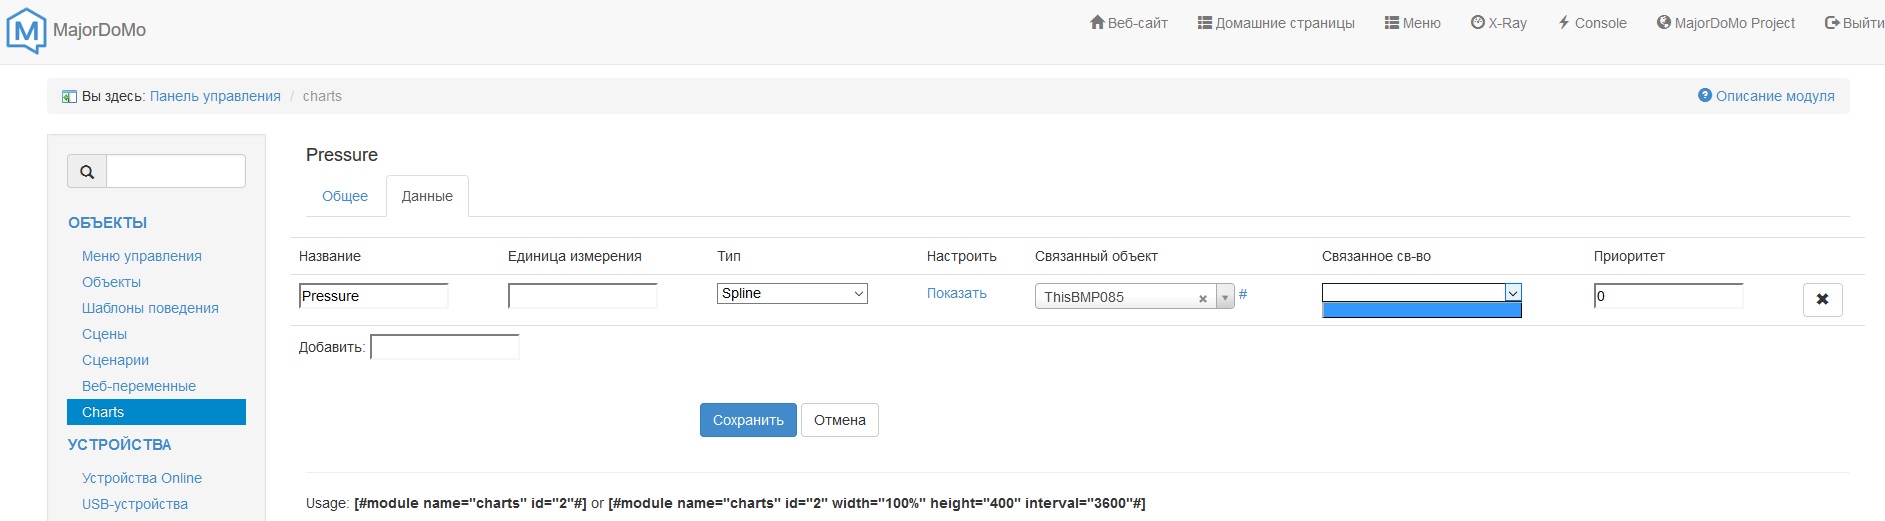Open the Console from top bar
Screen dimensions: 1885x521
click(1592, 23)
